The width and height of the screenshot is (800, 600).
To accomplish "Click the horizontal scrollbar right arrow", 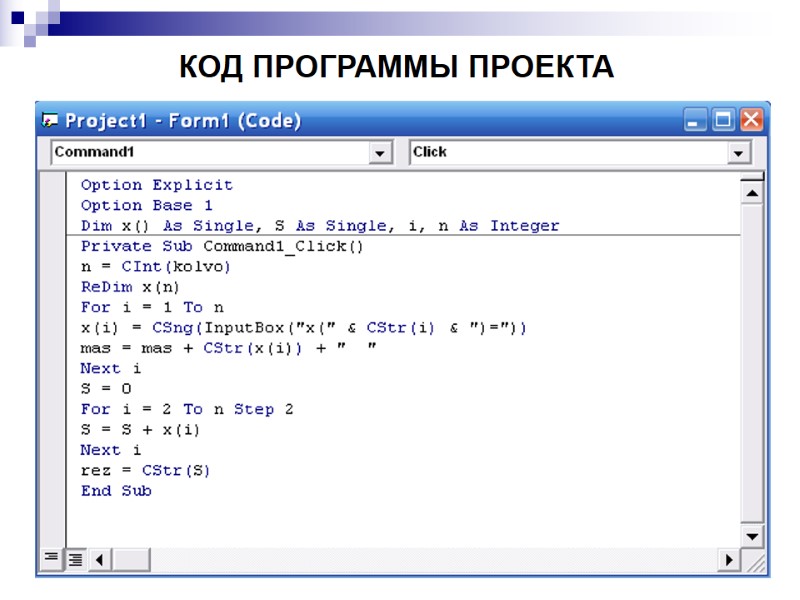I will (729, 560).
